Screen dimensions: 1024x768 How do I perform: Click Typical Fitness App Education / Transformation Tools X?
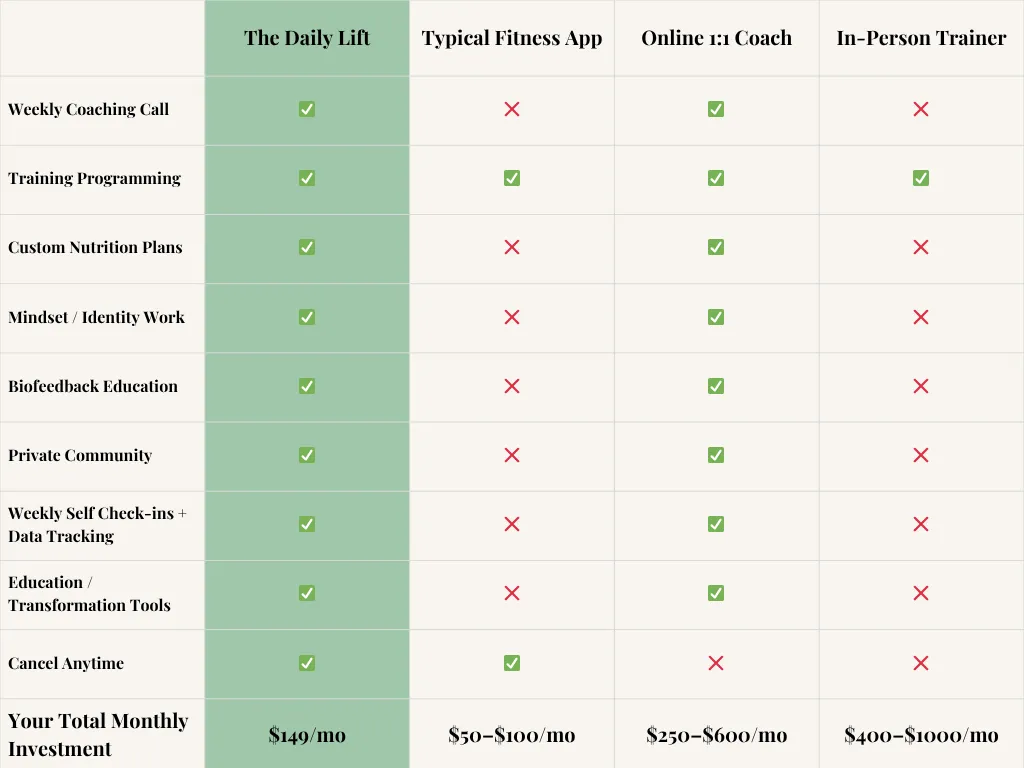512,594
